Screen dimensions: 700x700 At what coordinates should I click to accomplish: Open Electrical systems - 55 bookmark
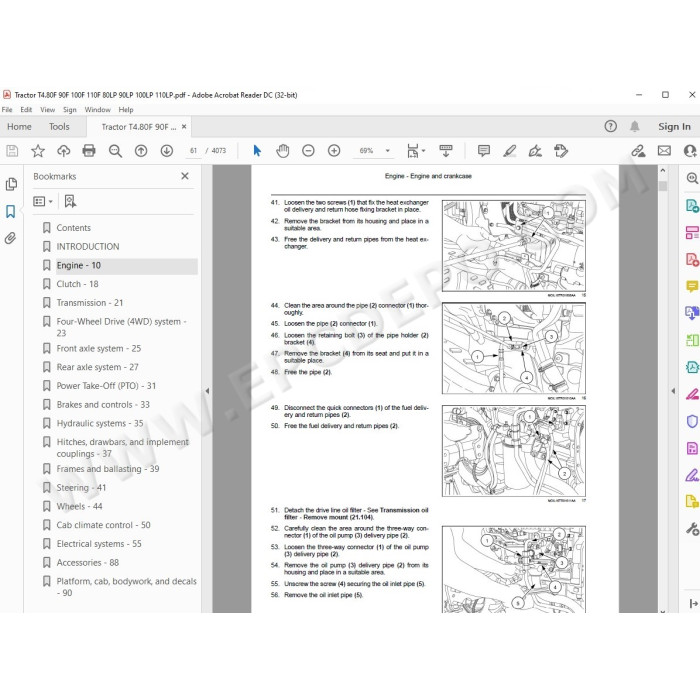pyautogui.click(x=99, y=544)
